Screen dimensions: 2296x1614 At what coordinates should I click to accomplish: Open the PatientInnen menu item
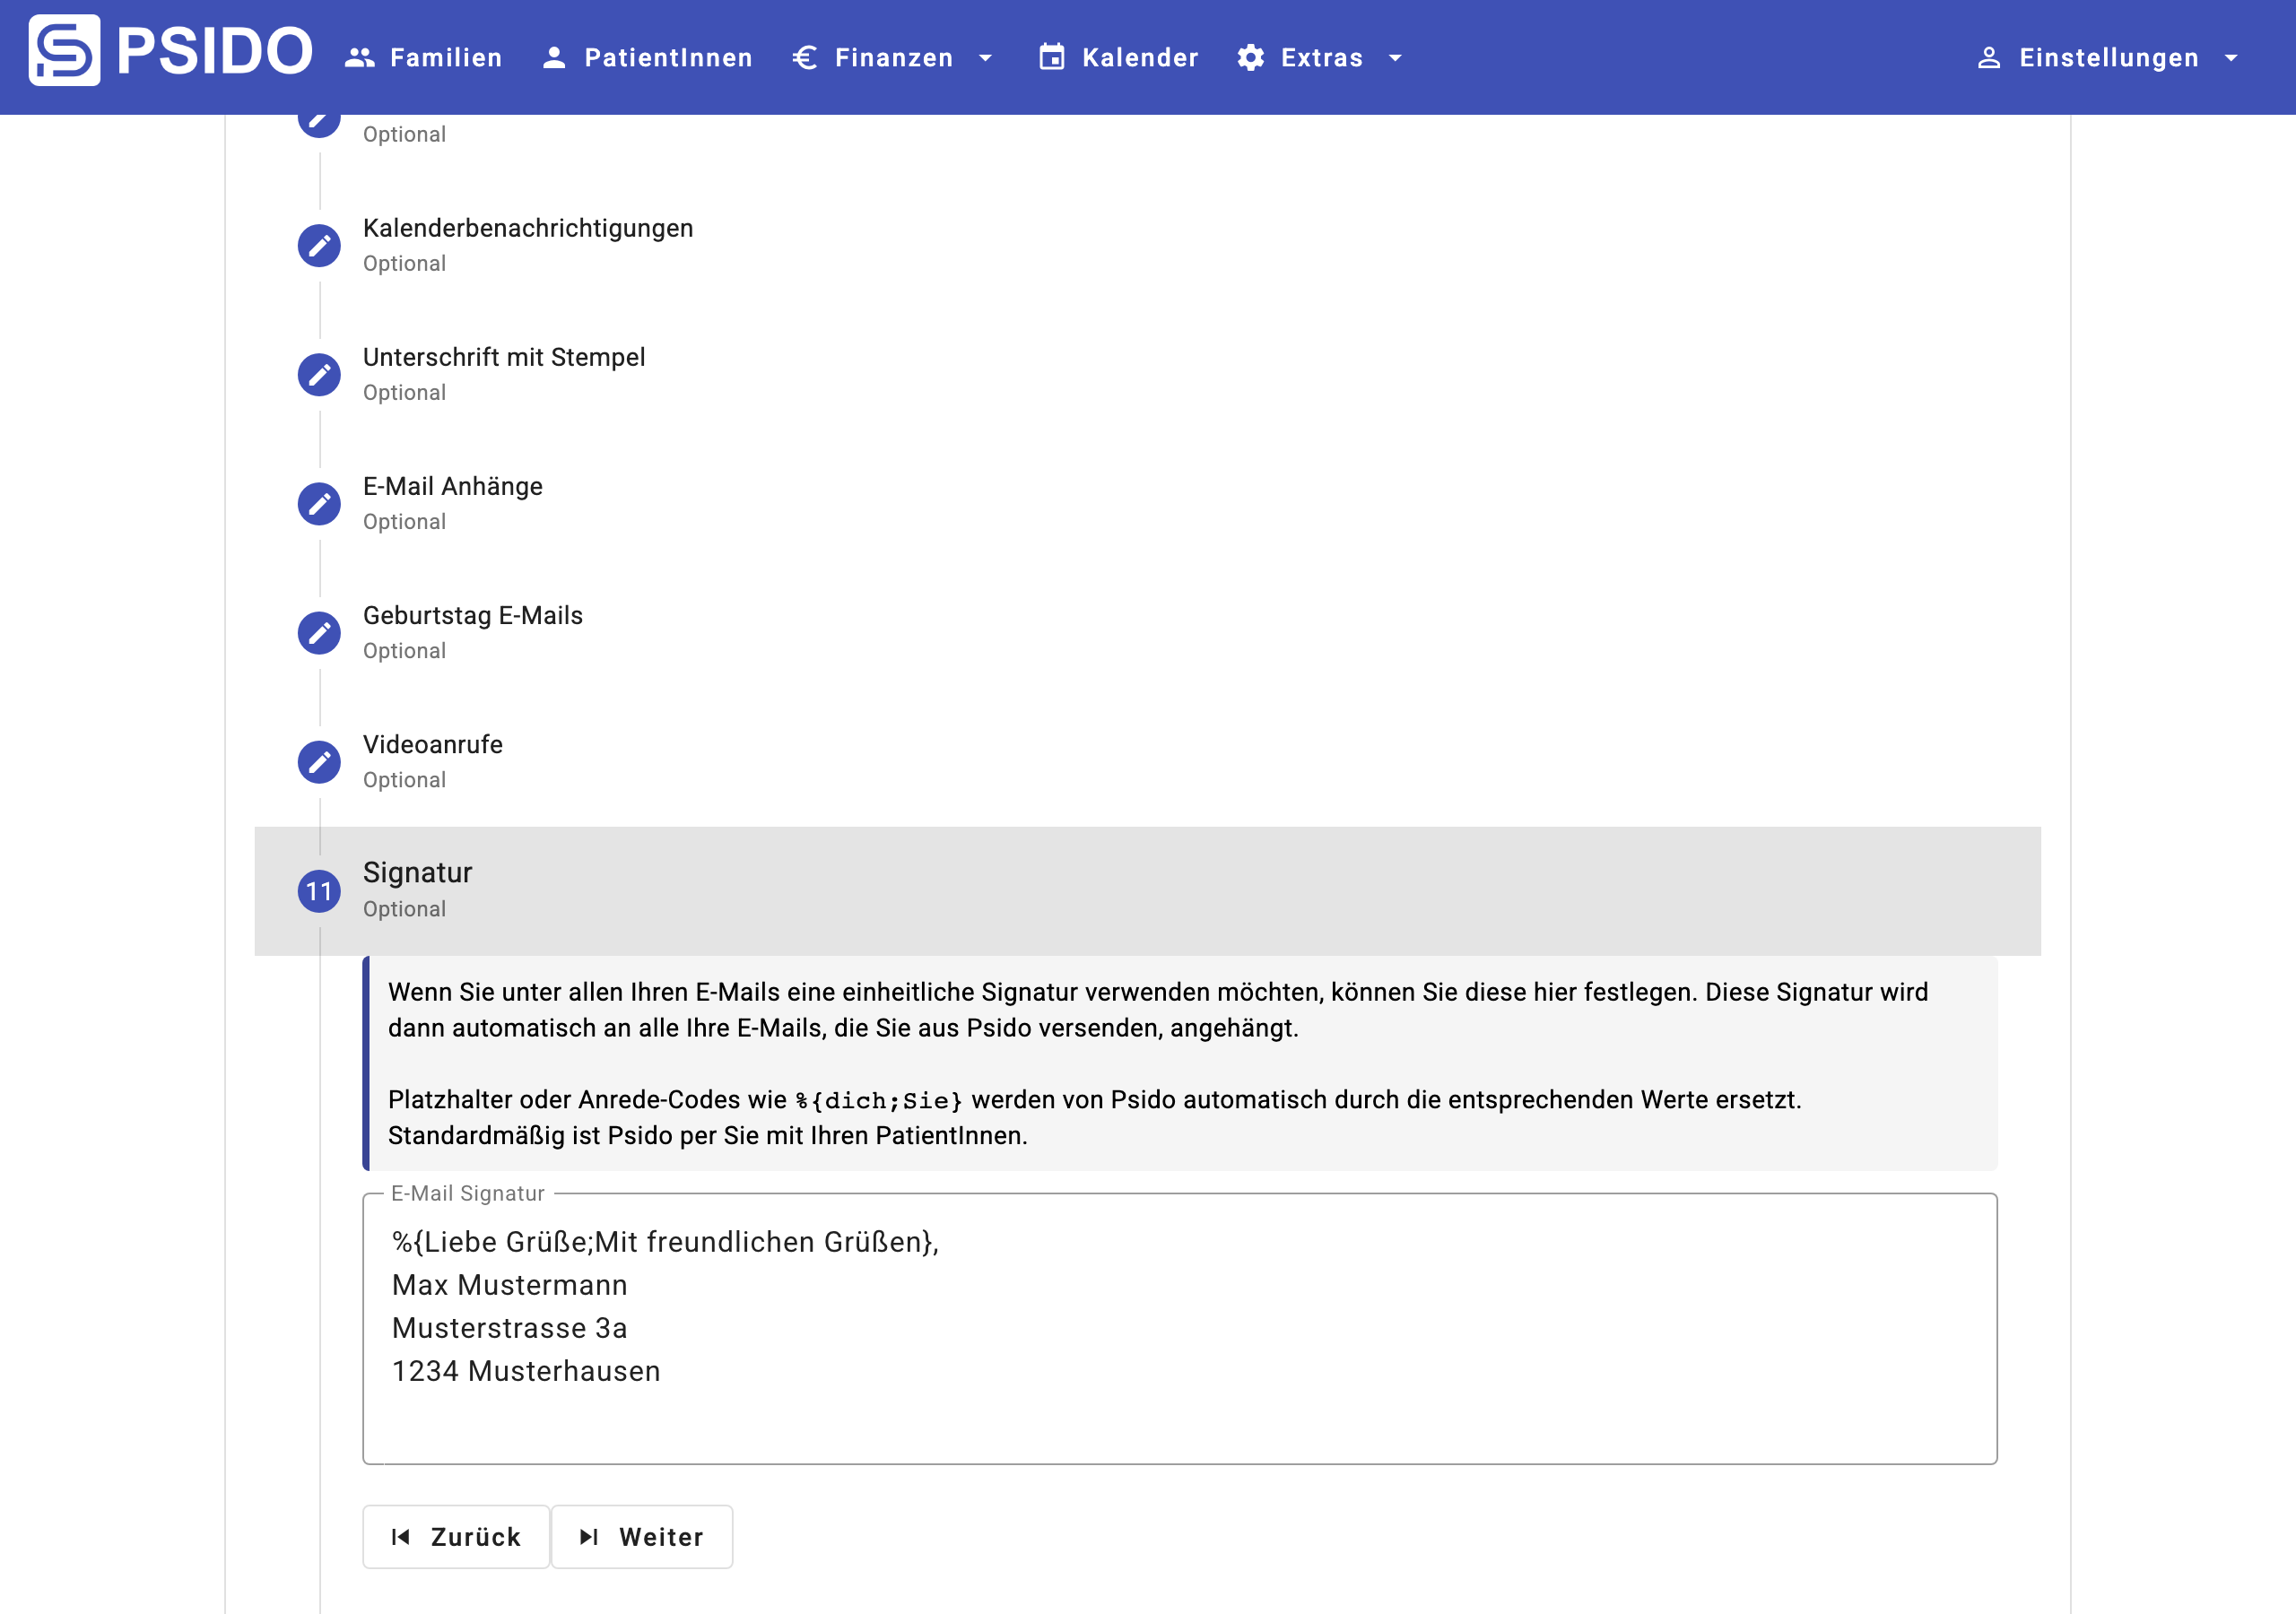coord(668,58)
